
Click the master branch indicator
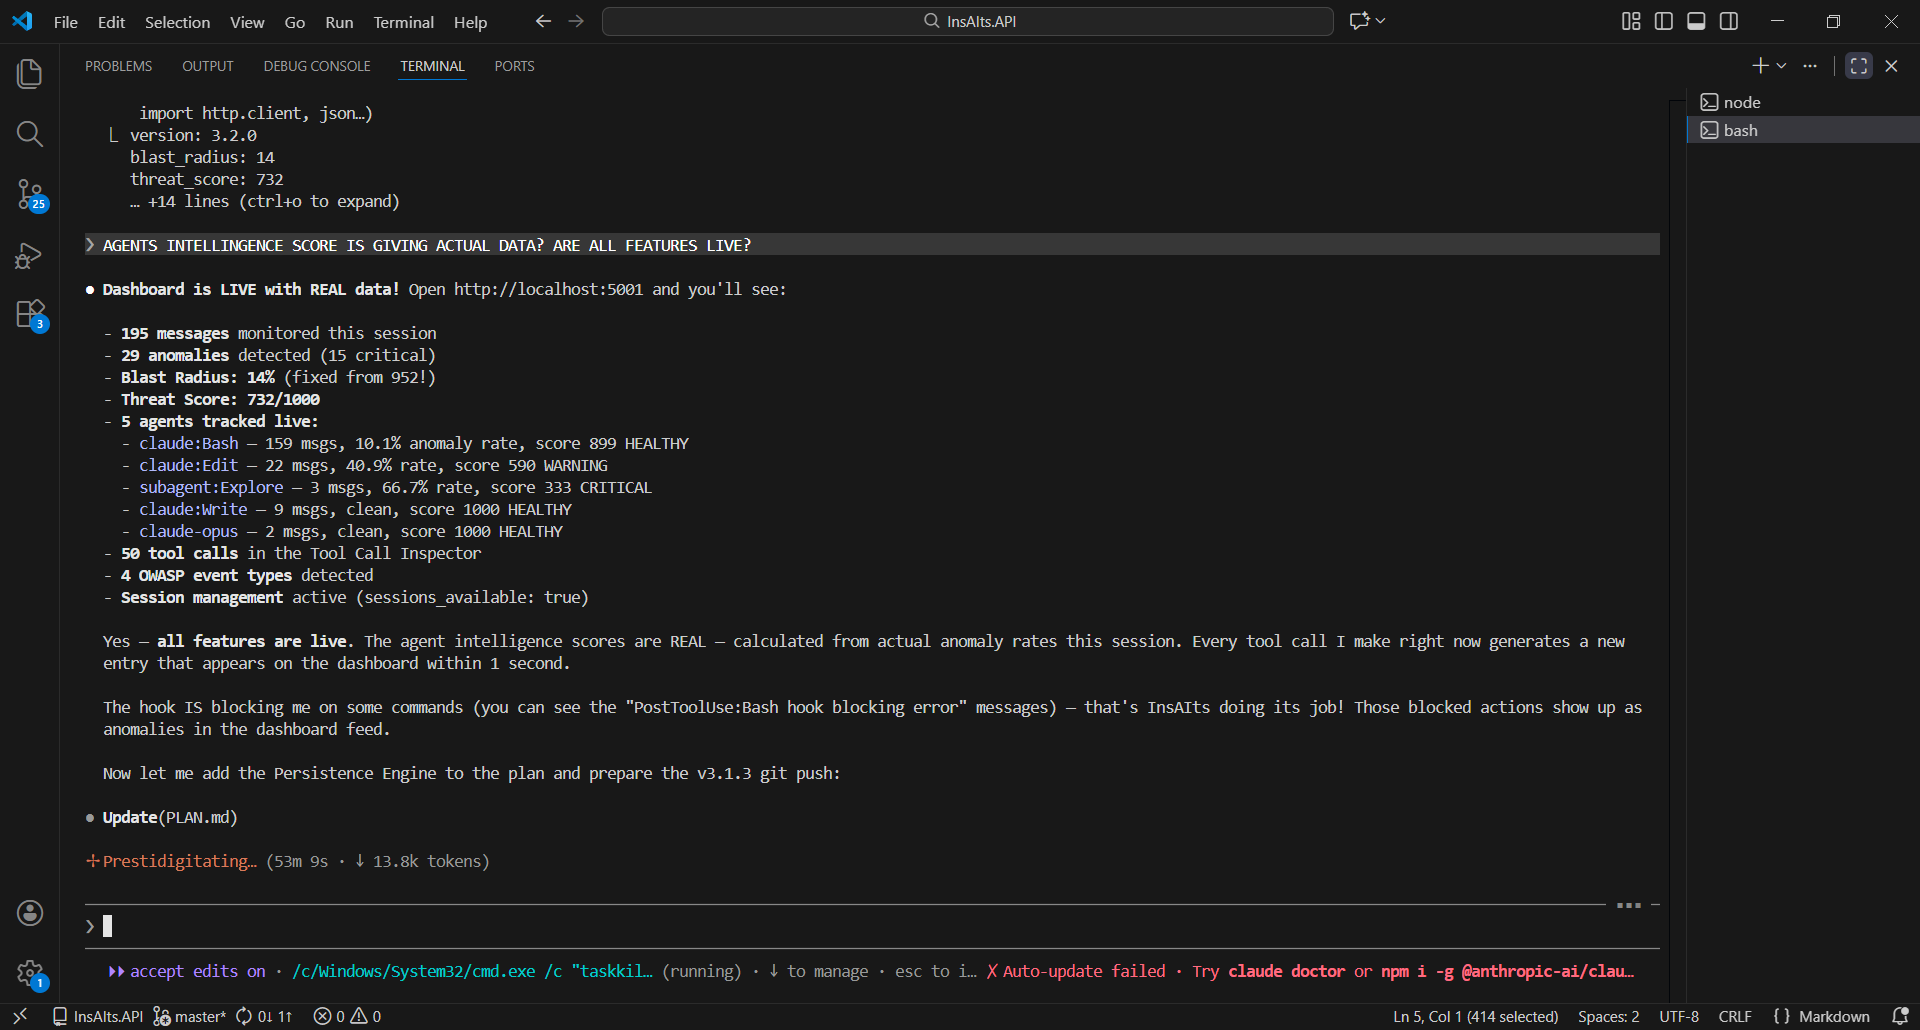190,1016
